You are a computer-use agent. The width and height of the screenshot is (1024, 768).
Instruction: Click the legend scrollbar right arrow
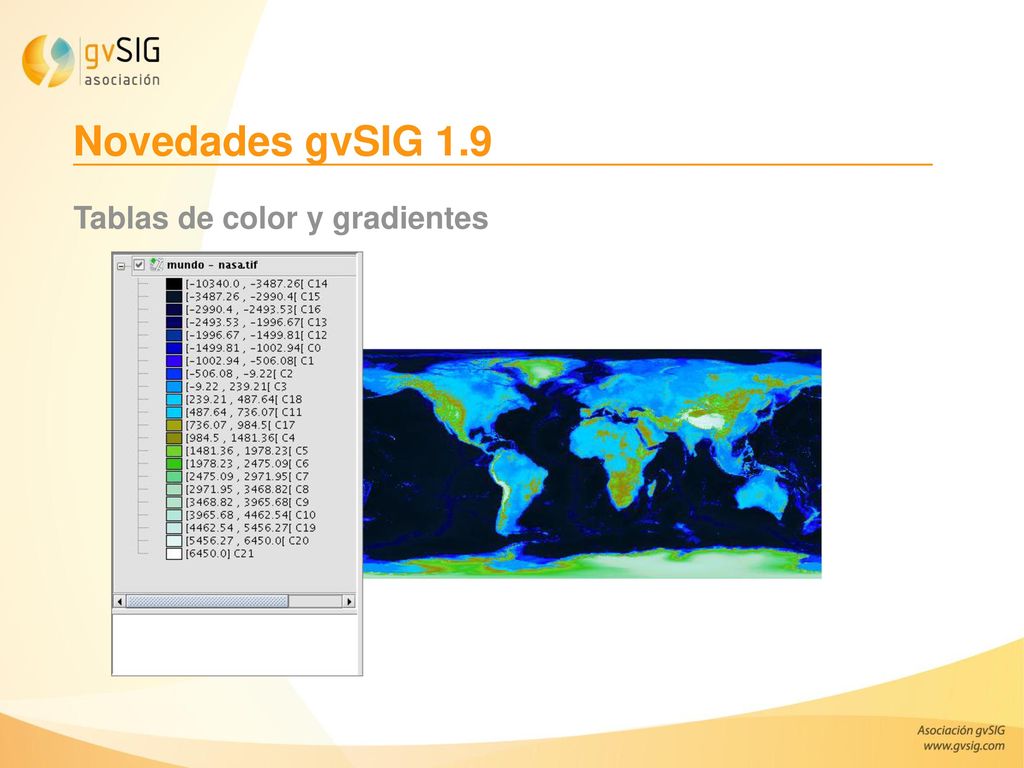click(x=349, y=601)
